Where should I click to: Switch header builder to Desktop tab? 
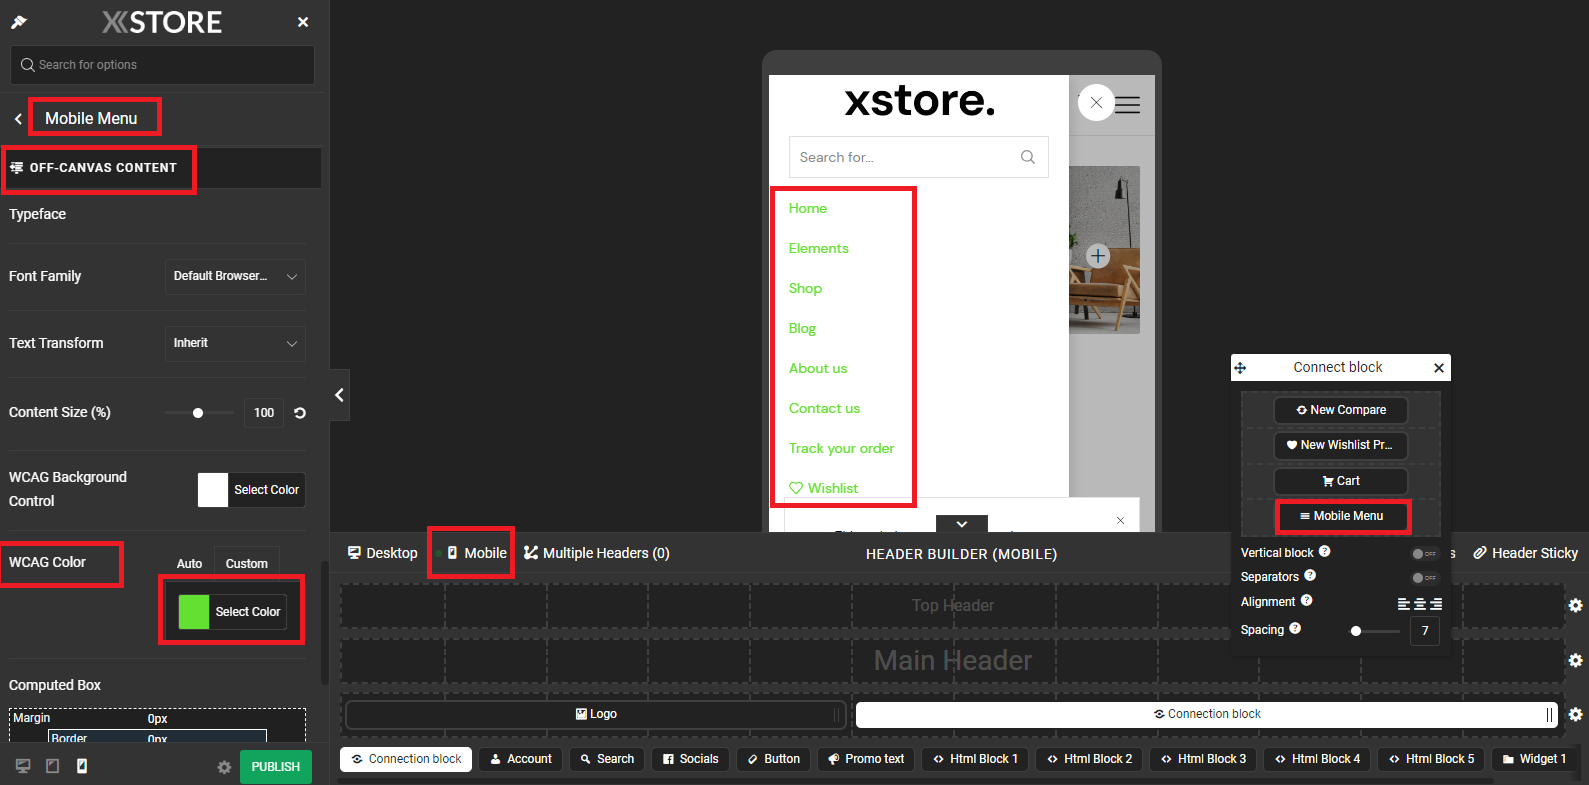[382, 553]
